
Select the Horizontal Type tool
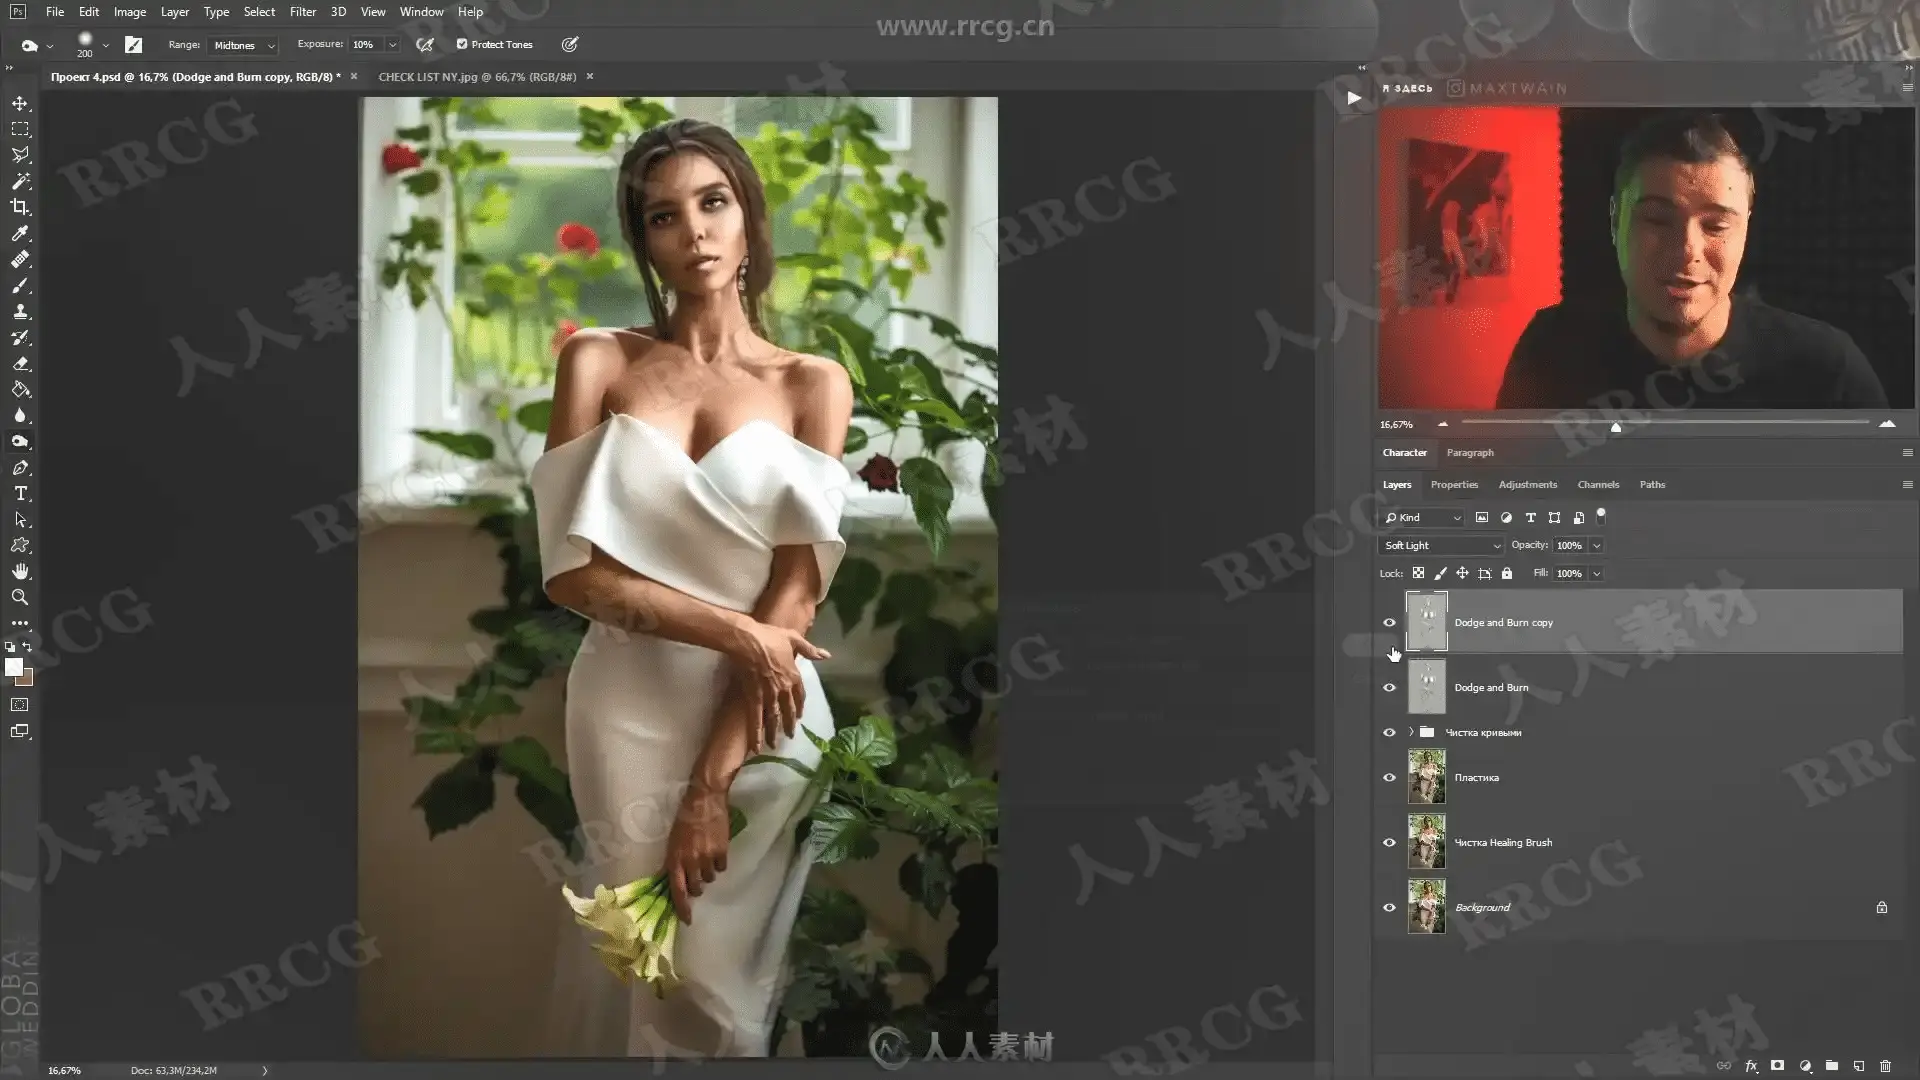click(20, 494)
